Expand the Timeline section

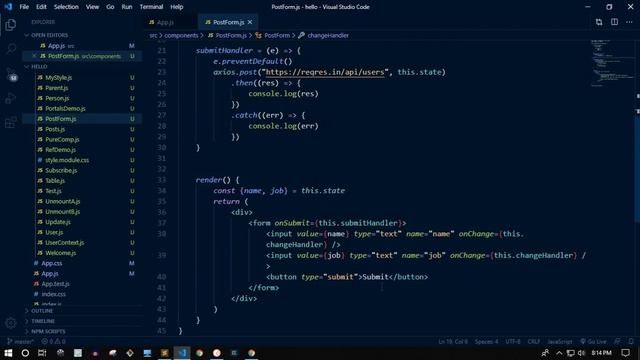(x=82, y=321)
